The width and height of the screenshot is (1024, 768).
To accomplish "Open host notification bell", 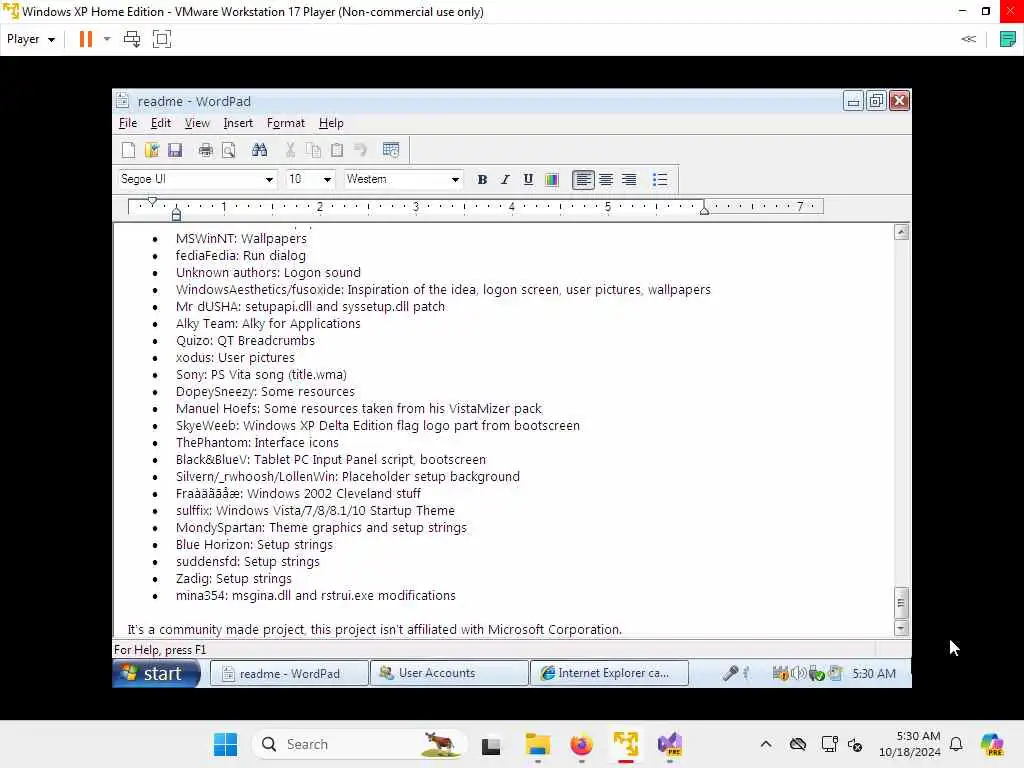I will click(x=956, y=744).
